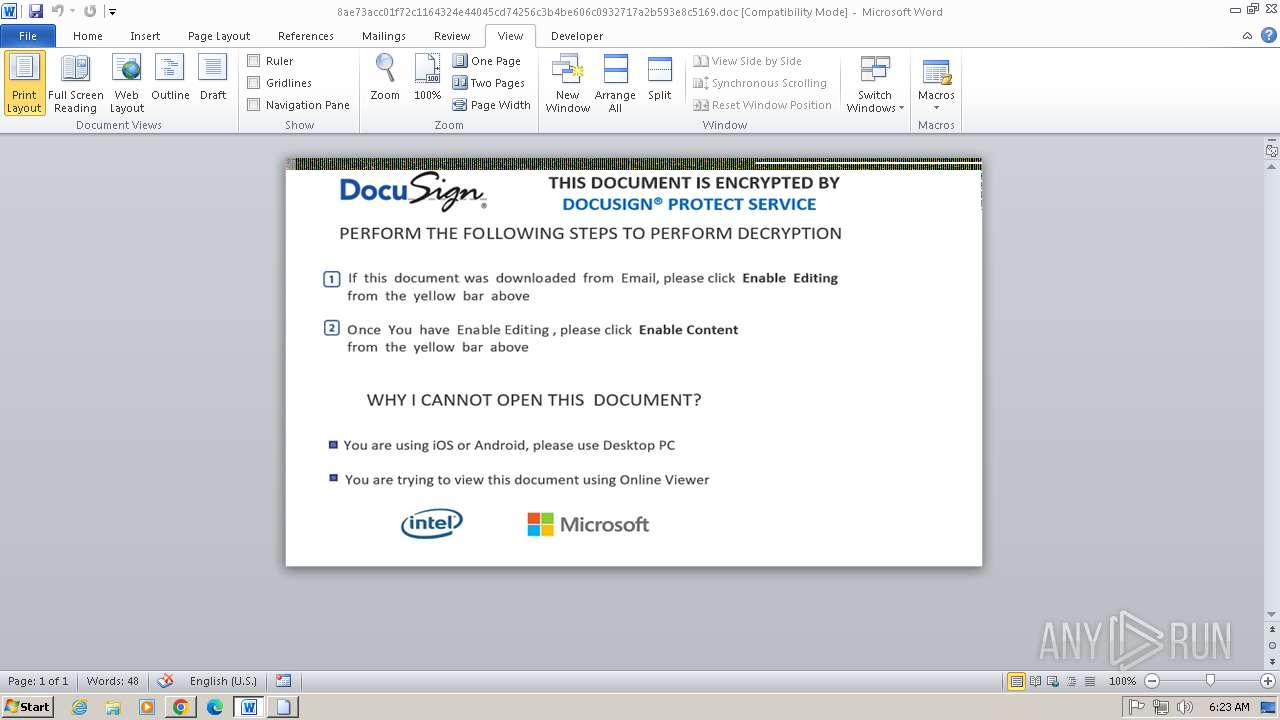Viewport: 1280px width, 720px height.
Task: Click the volume speaker tray icon
Action: coord(1185,707)
